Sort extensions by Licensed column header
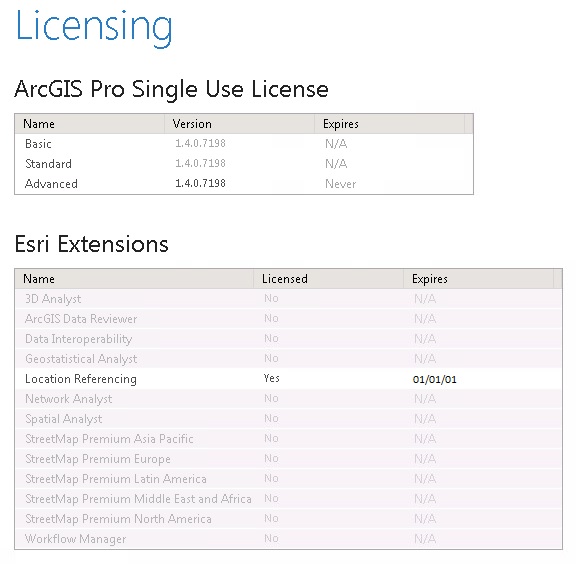This screenshot has height=567, width=587. pyautogui.click(x=328, y=279)
